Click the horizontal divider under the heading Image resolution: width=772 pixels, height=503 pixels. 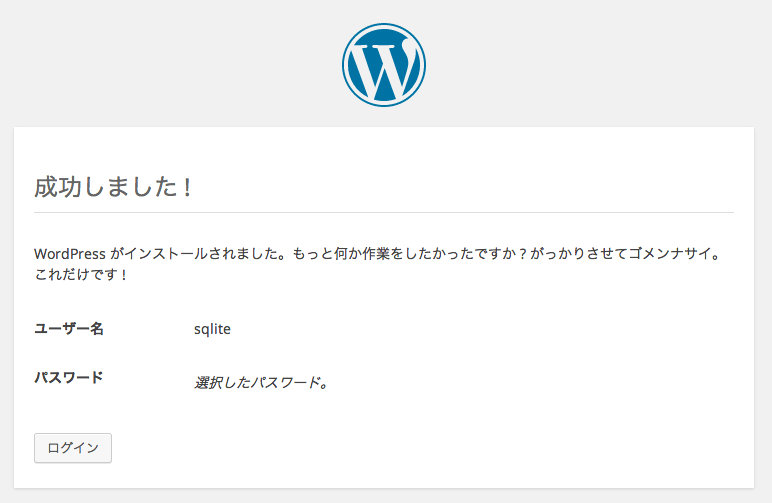click(x=384, y=213)
